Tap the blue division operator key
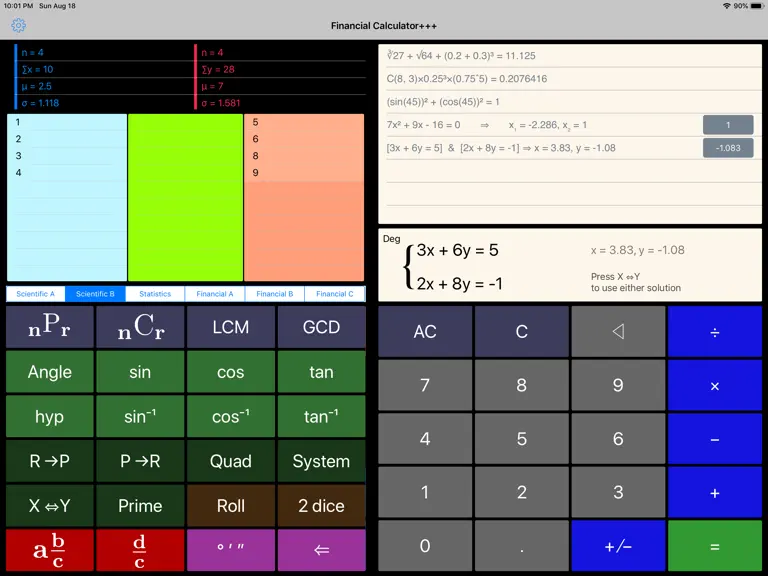This screenshot has height=576, width=768. 715,332
